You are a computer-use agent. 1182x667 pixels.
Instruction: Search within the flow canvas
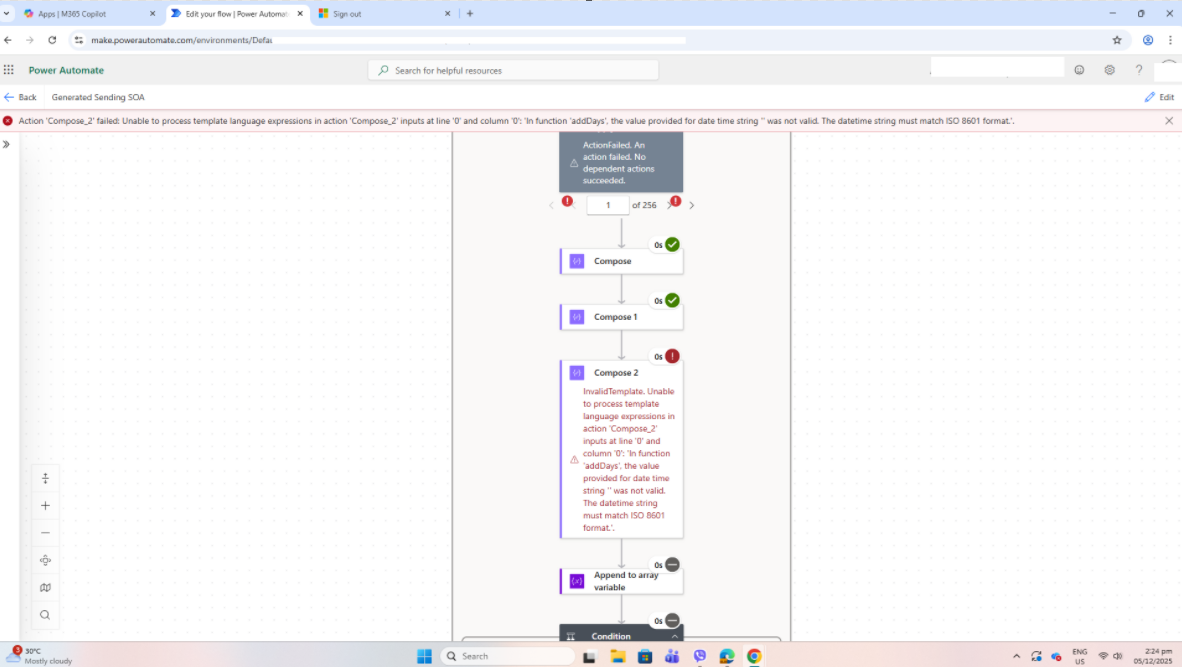click(x=45, y=615)
